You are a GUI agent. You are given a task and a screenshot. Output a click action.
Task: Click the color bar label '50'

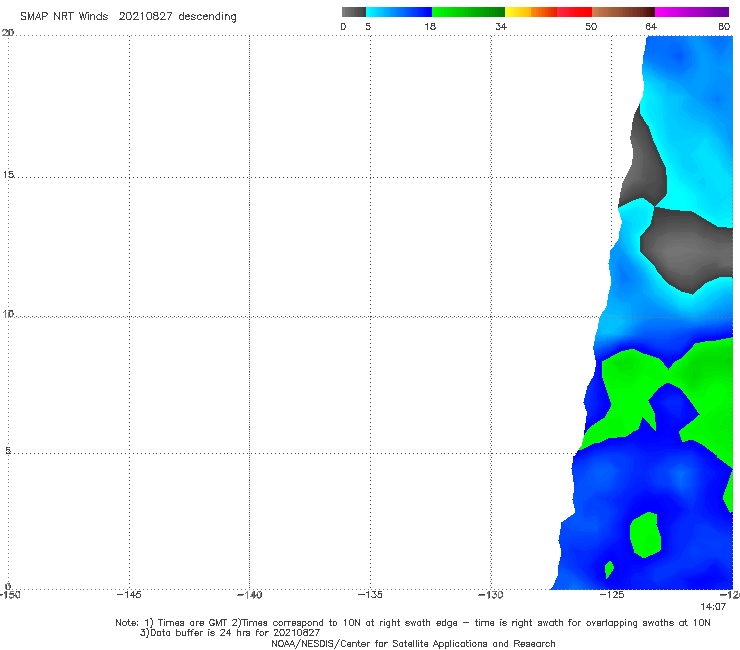click(x=591, y=27)
